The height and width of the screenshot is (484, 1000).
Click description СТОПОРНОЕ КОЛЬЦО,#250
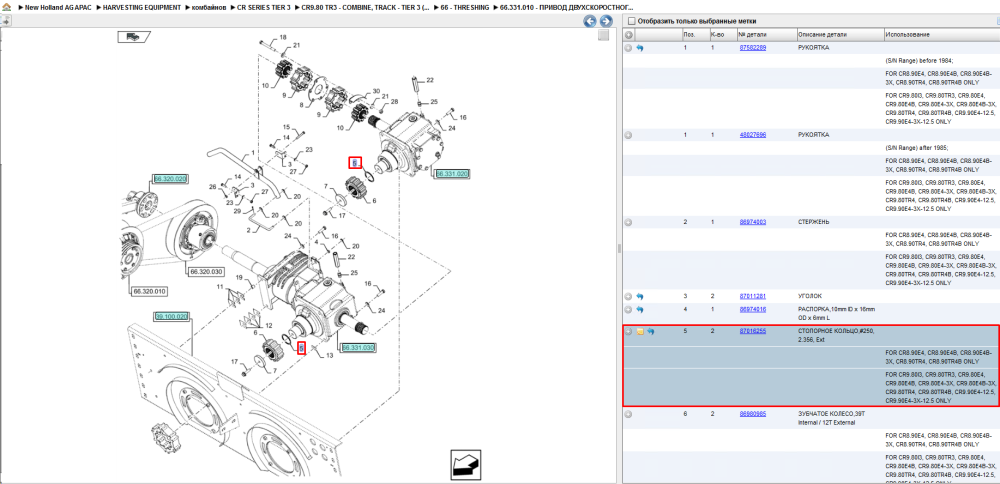836,335
